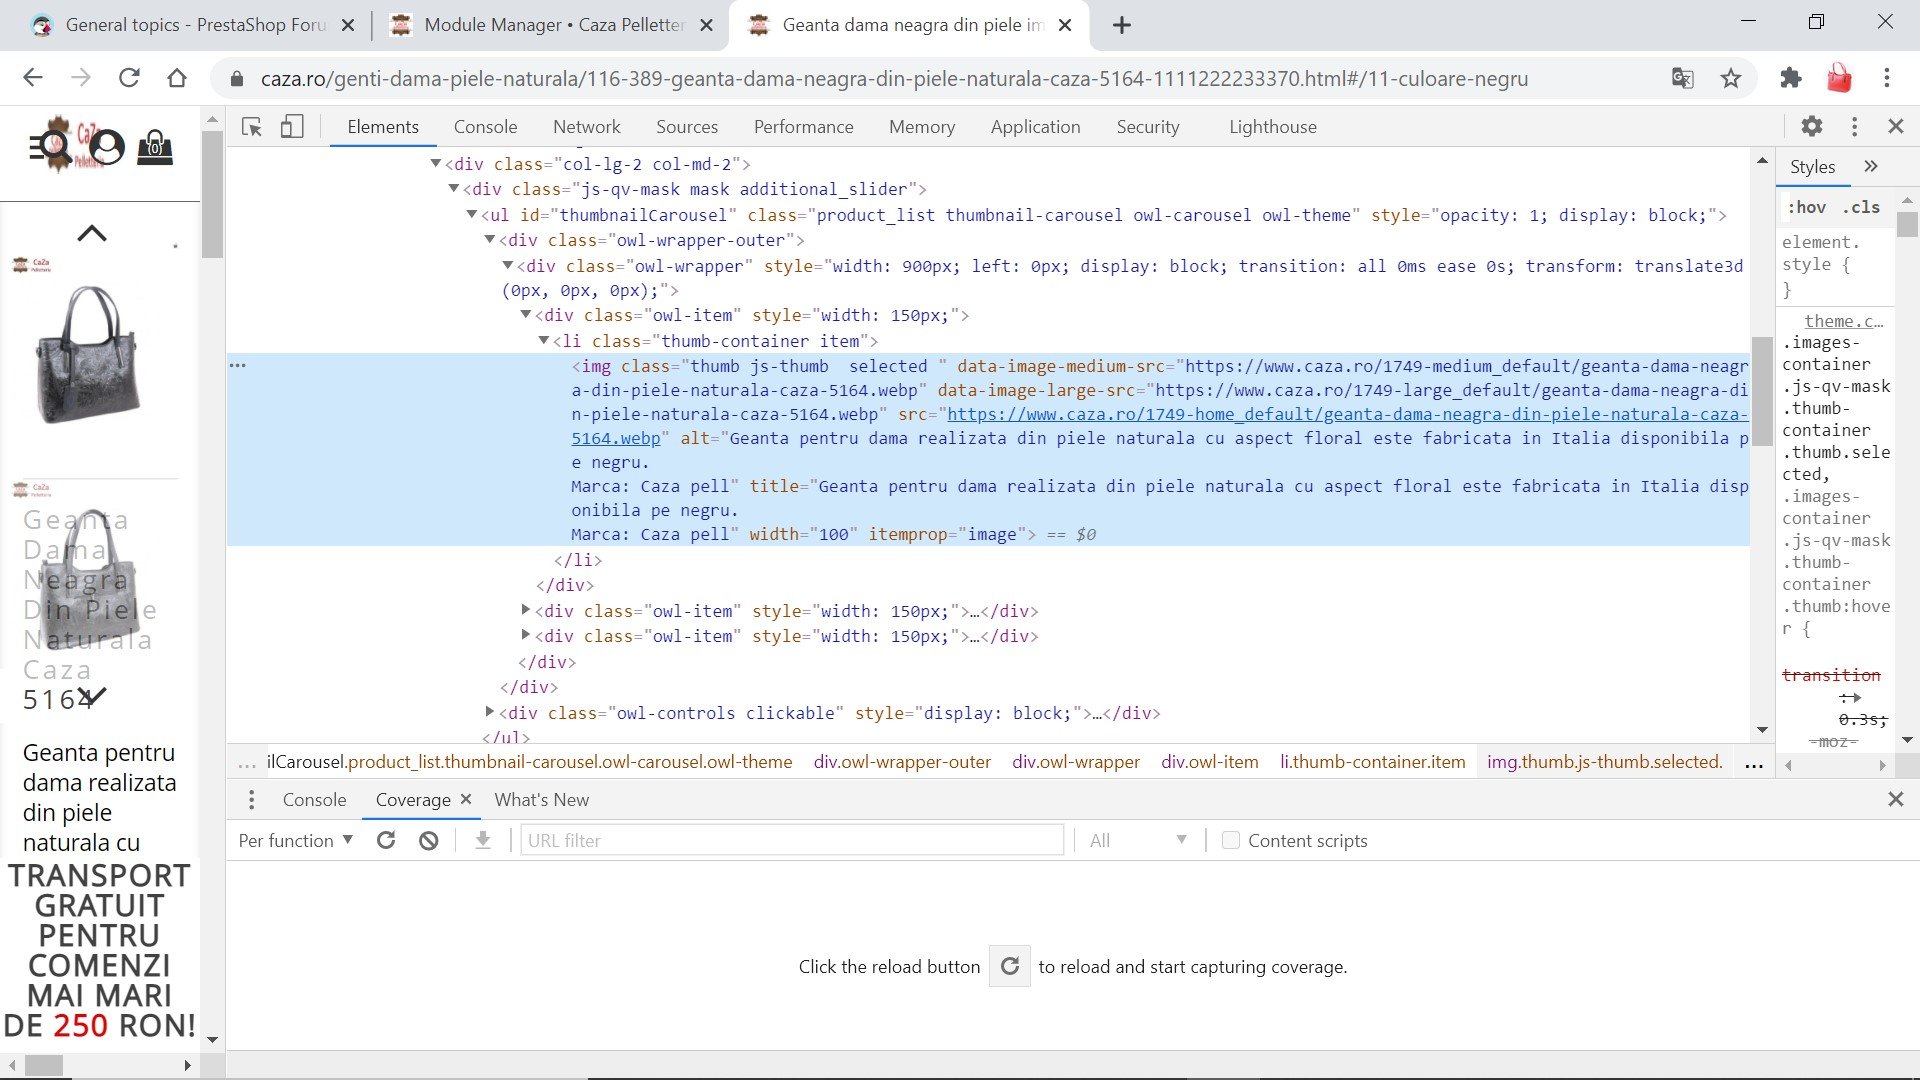The width and height of the screenshot is (1920, 1080).
Task: Click the center reload button for coverage
Action: 1009,966
